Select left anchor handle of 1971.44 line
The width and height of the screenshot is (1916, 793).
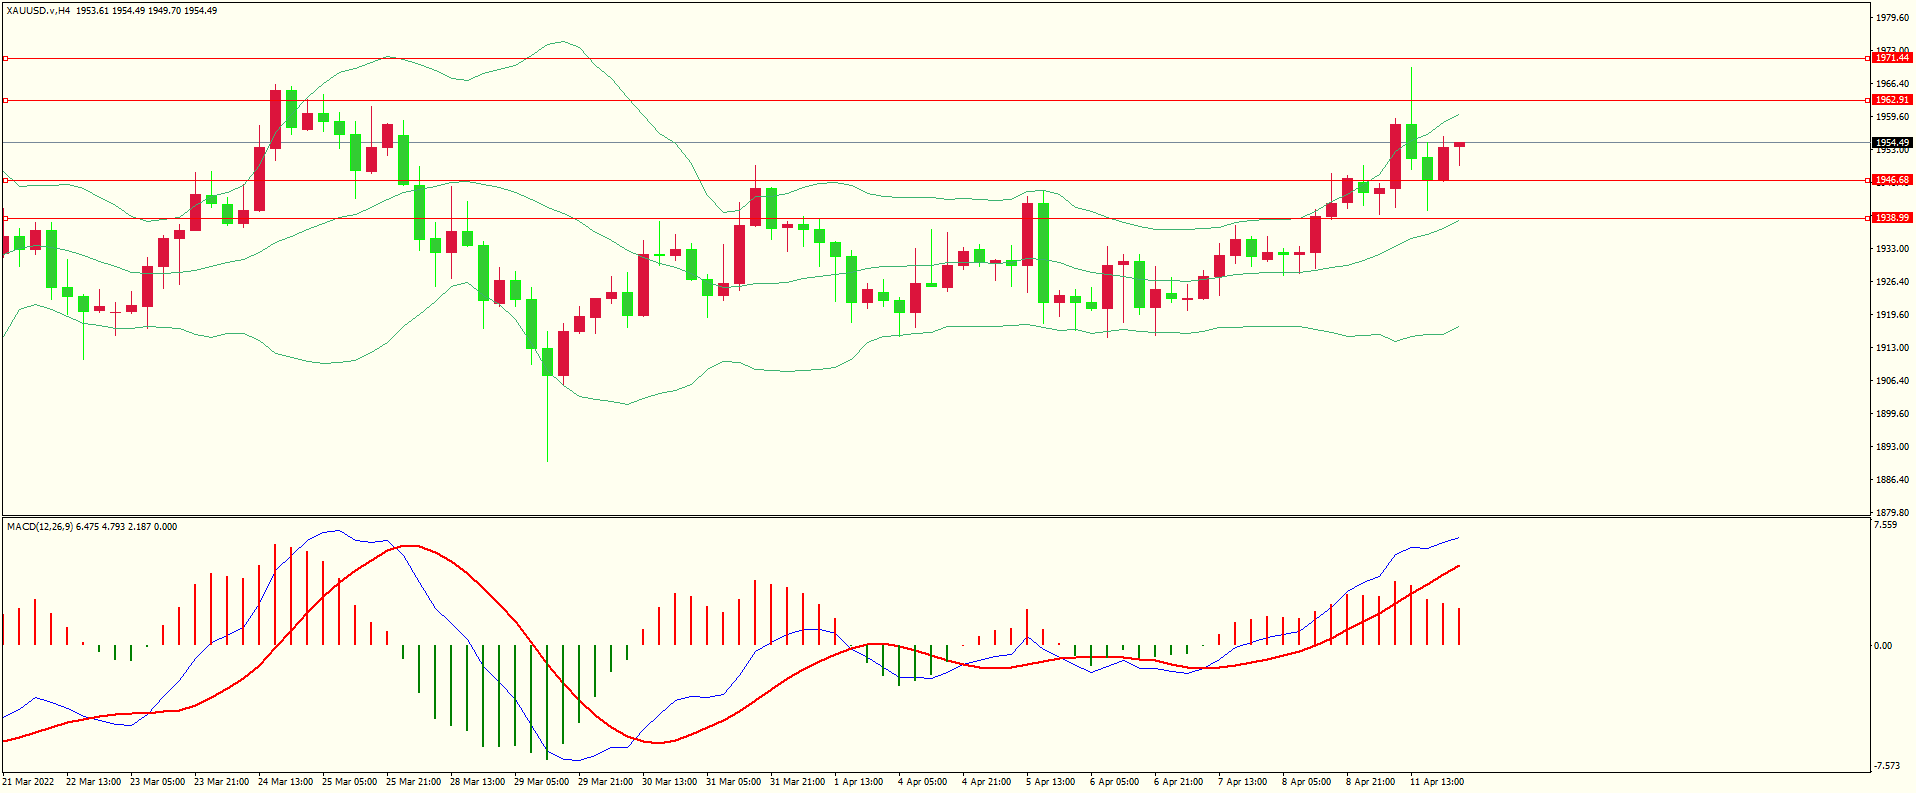(x=5, y=59)
